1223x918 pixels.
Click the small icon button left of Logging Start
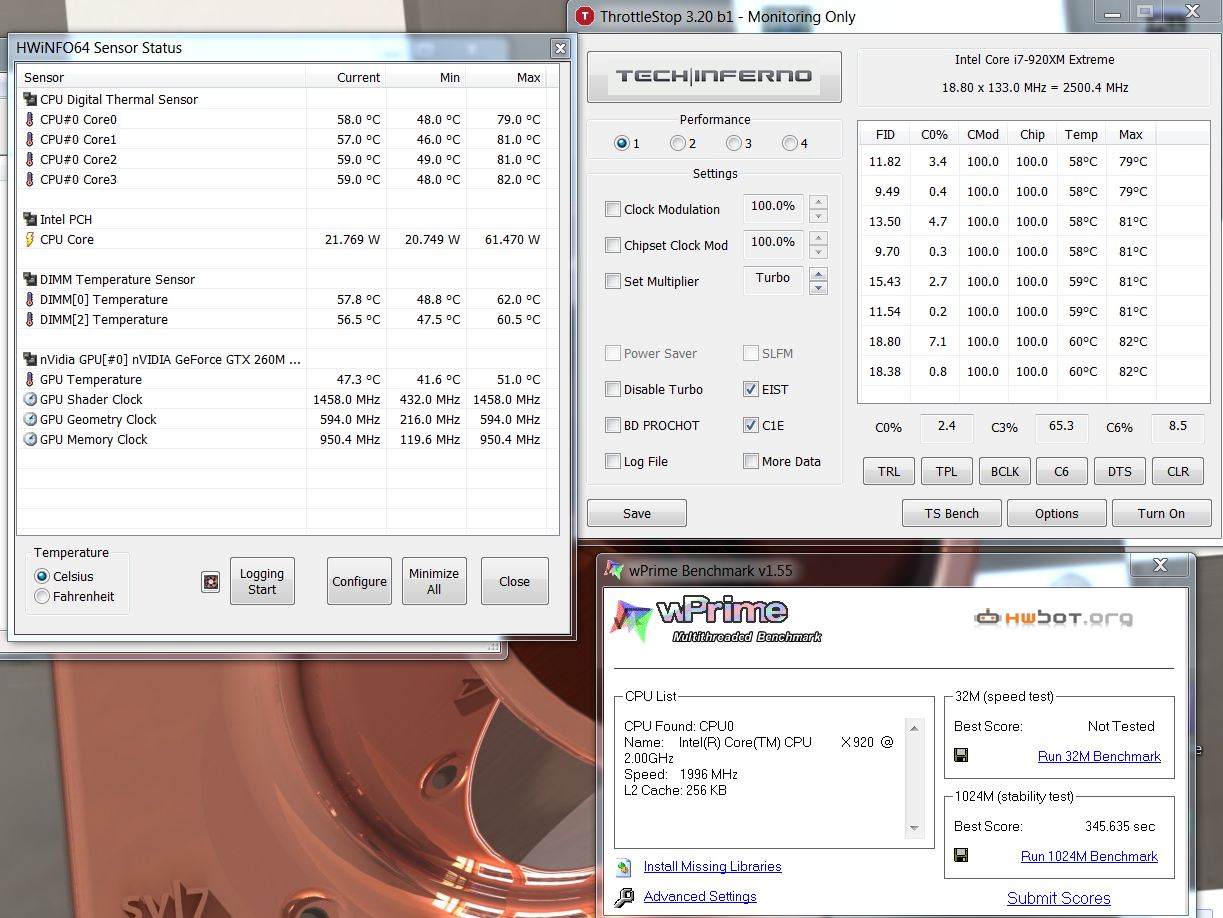point(210,582)
